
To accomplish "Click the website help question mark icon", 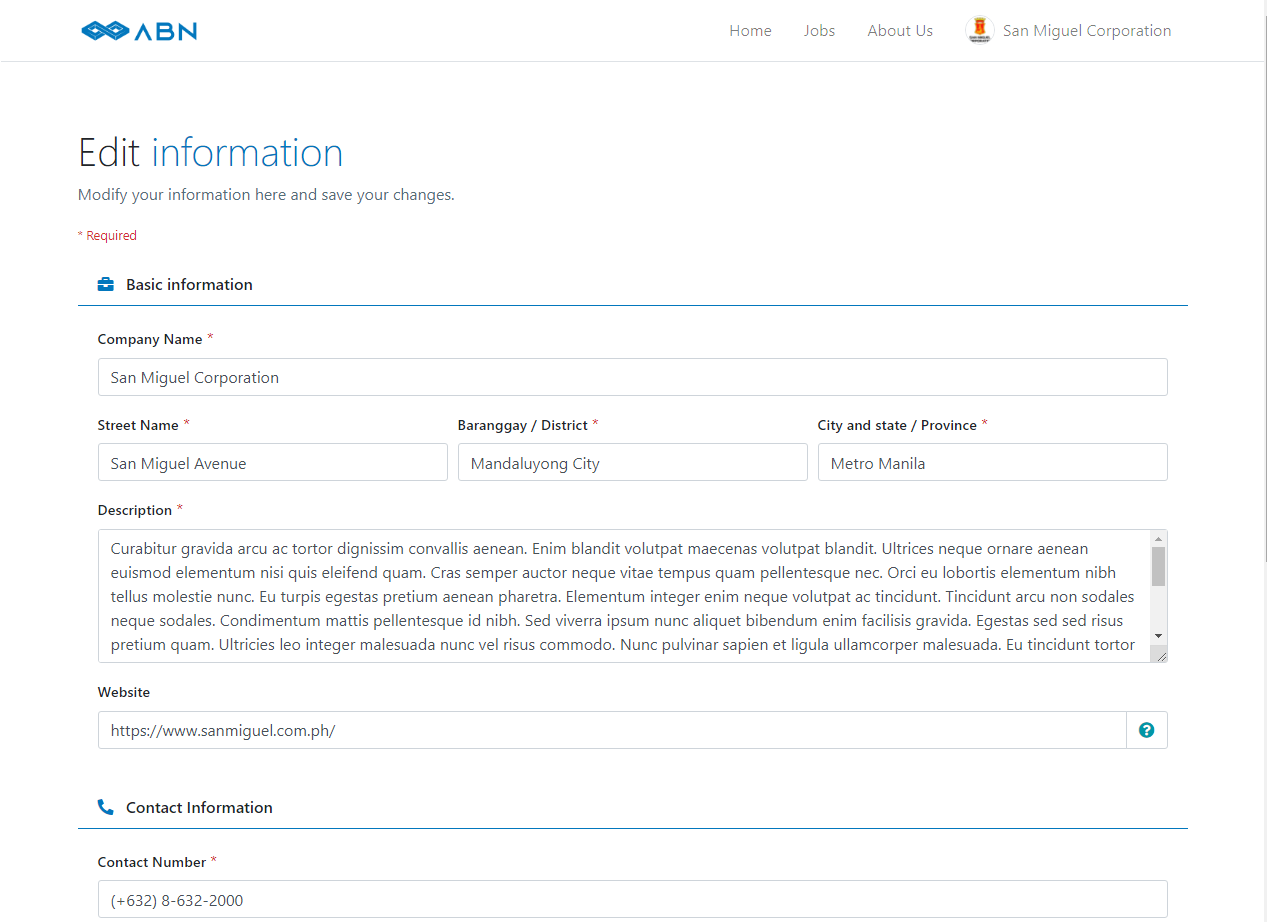I will (1146, 730).
